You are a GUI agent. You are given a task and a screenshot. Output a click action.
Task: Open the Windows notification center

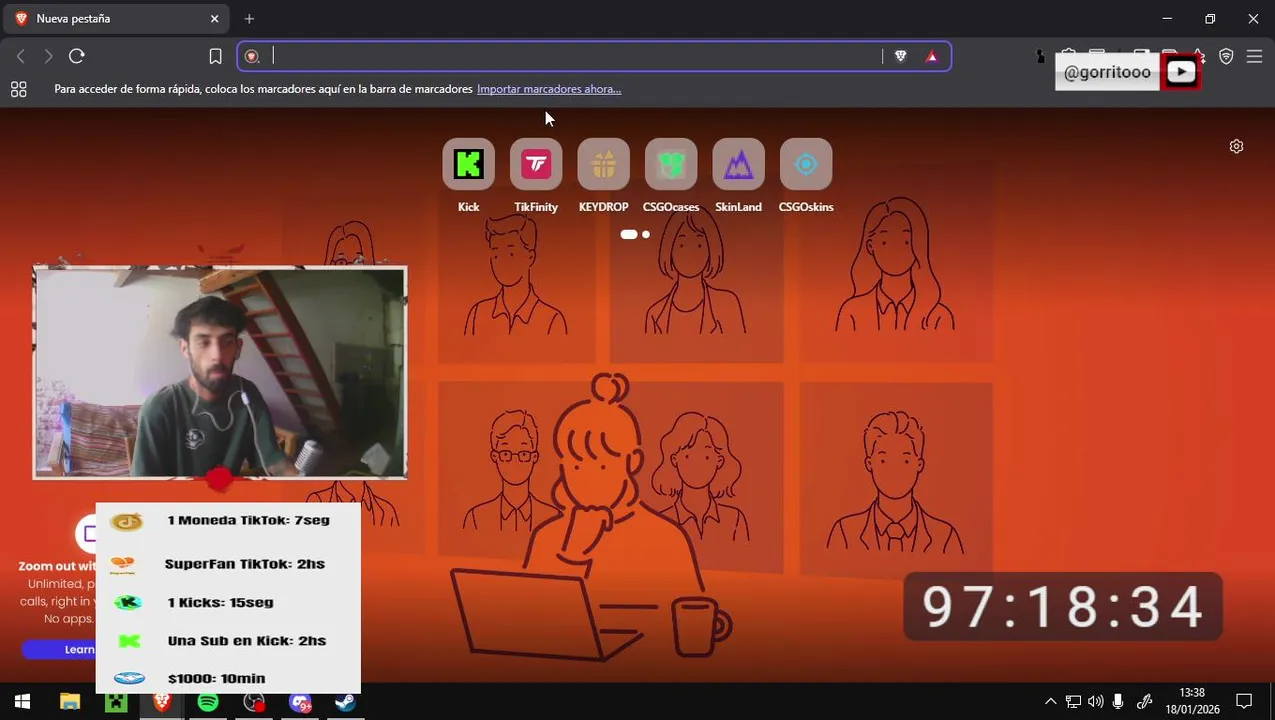[x=1244, y=702]
